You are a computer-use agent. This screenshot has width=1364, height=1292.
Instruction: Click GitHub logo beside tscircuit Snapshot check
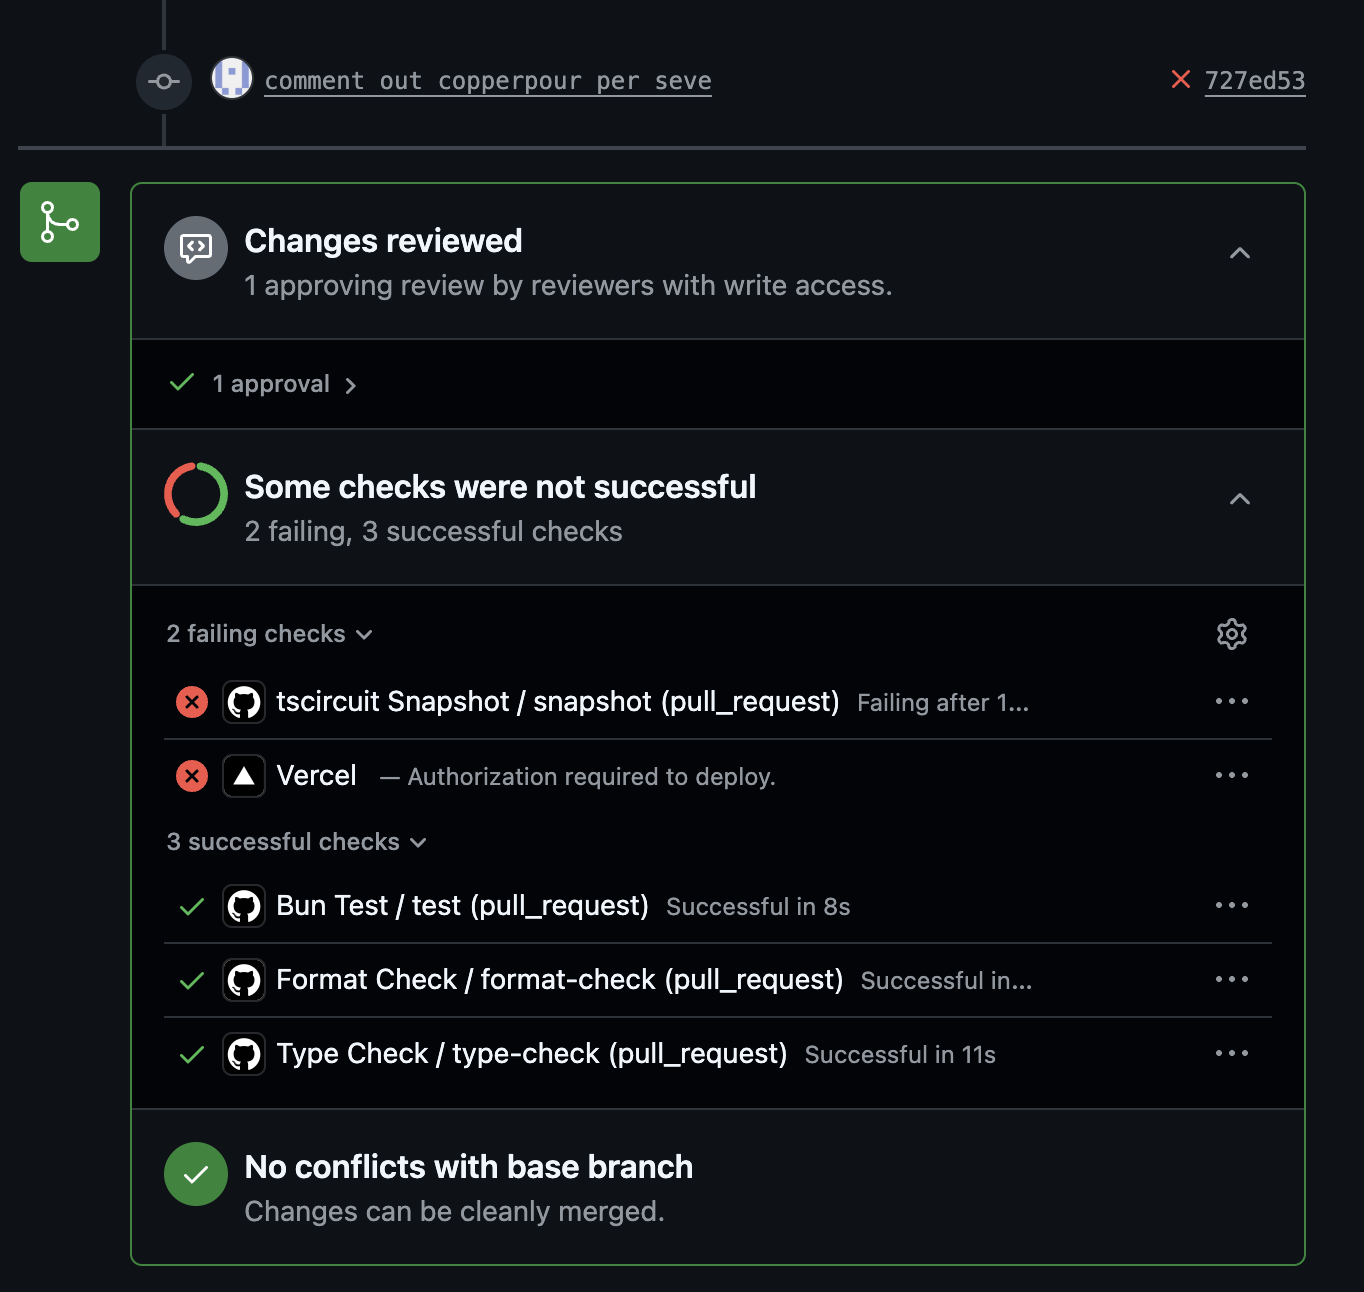click(244, 702)
